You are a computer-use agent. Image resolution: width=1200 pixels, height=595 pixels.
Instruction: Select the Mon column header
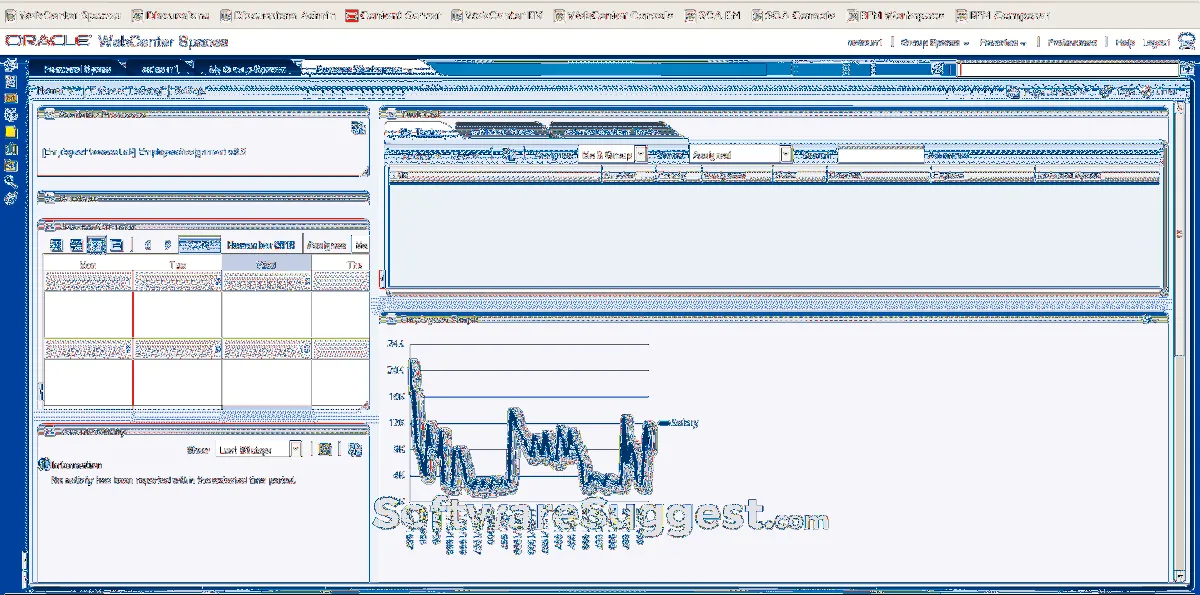[88, 264]
